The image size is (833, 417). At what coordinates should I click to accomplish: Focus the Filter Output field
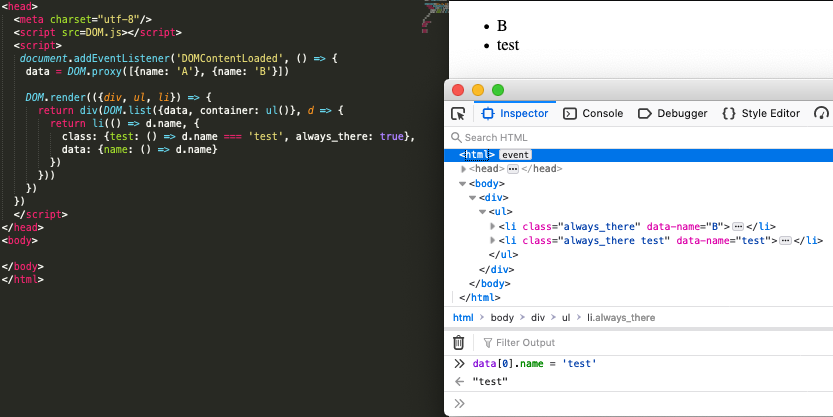tap(657, 343)
